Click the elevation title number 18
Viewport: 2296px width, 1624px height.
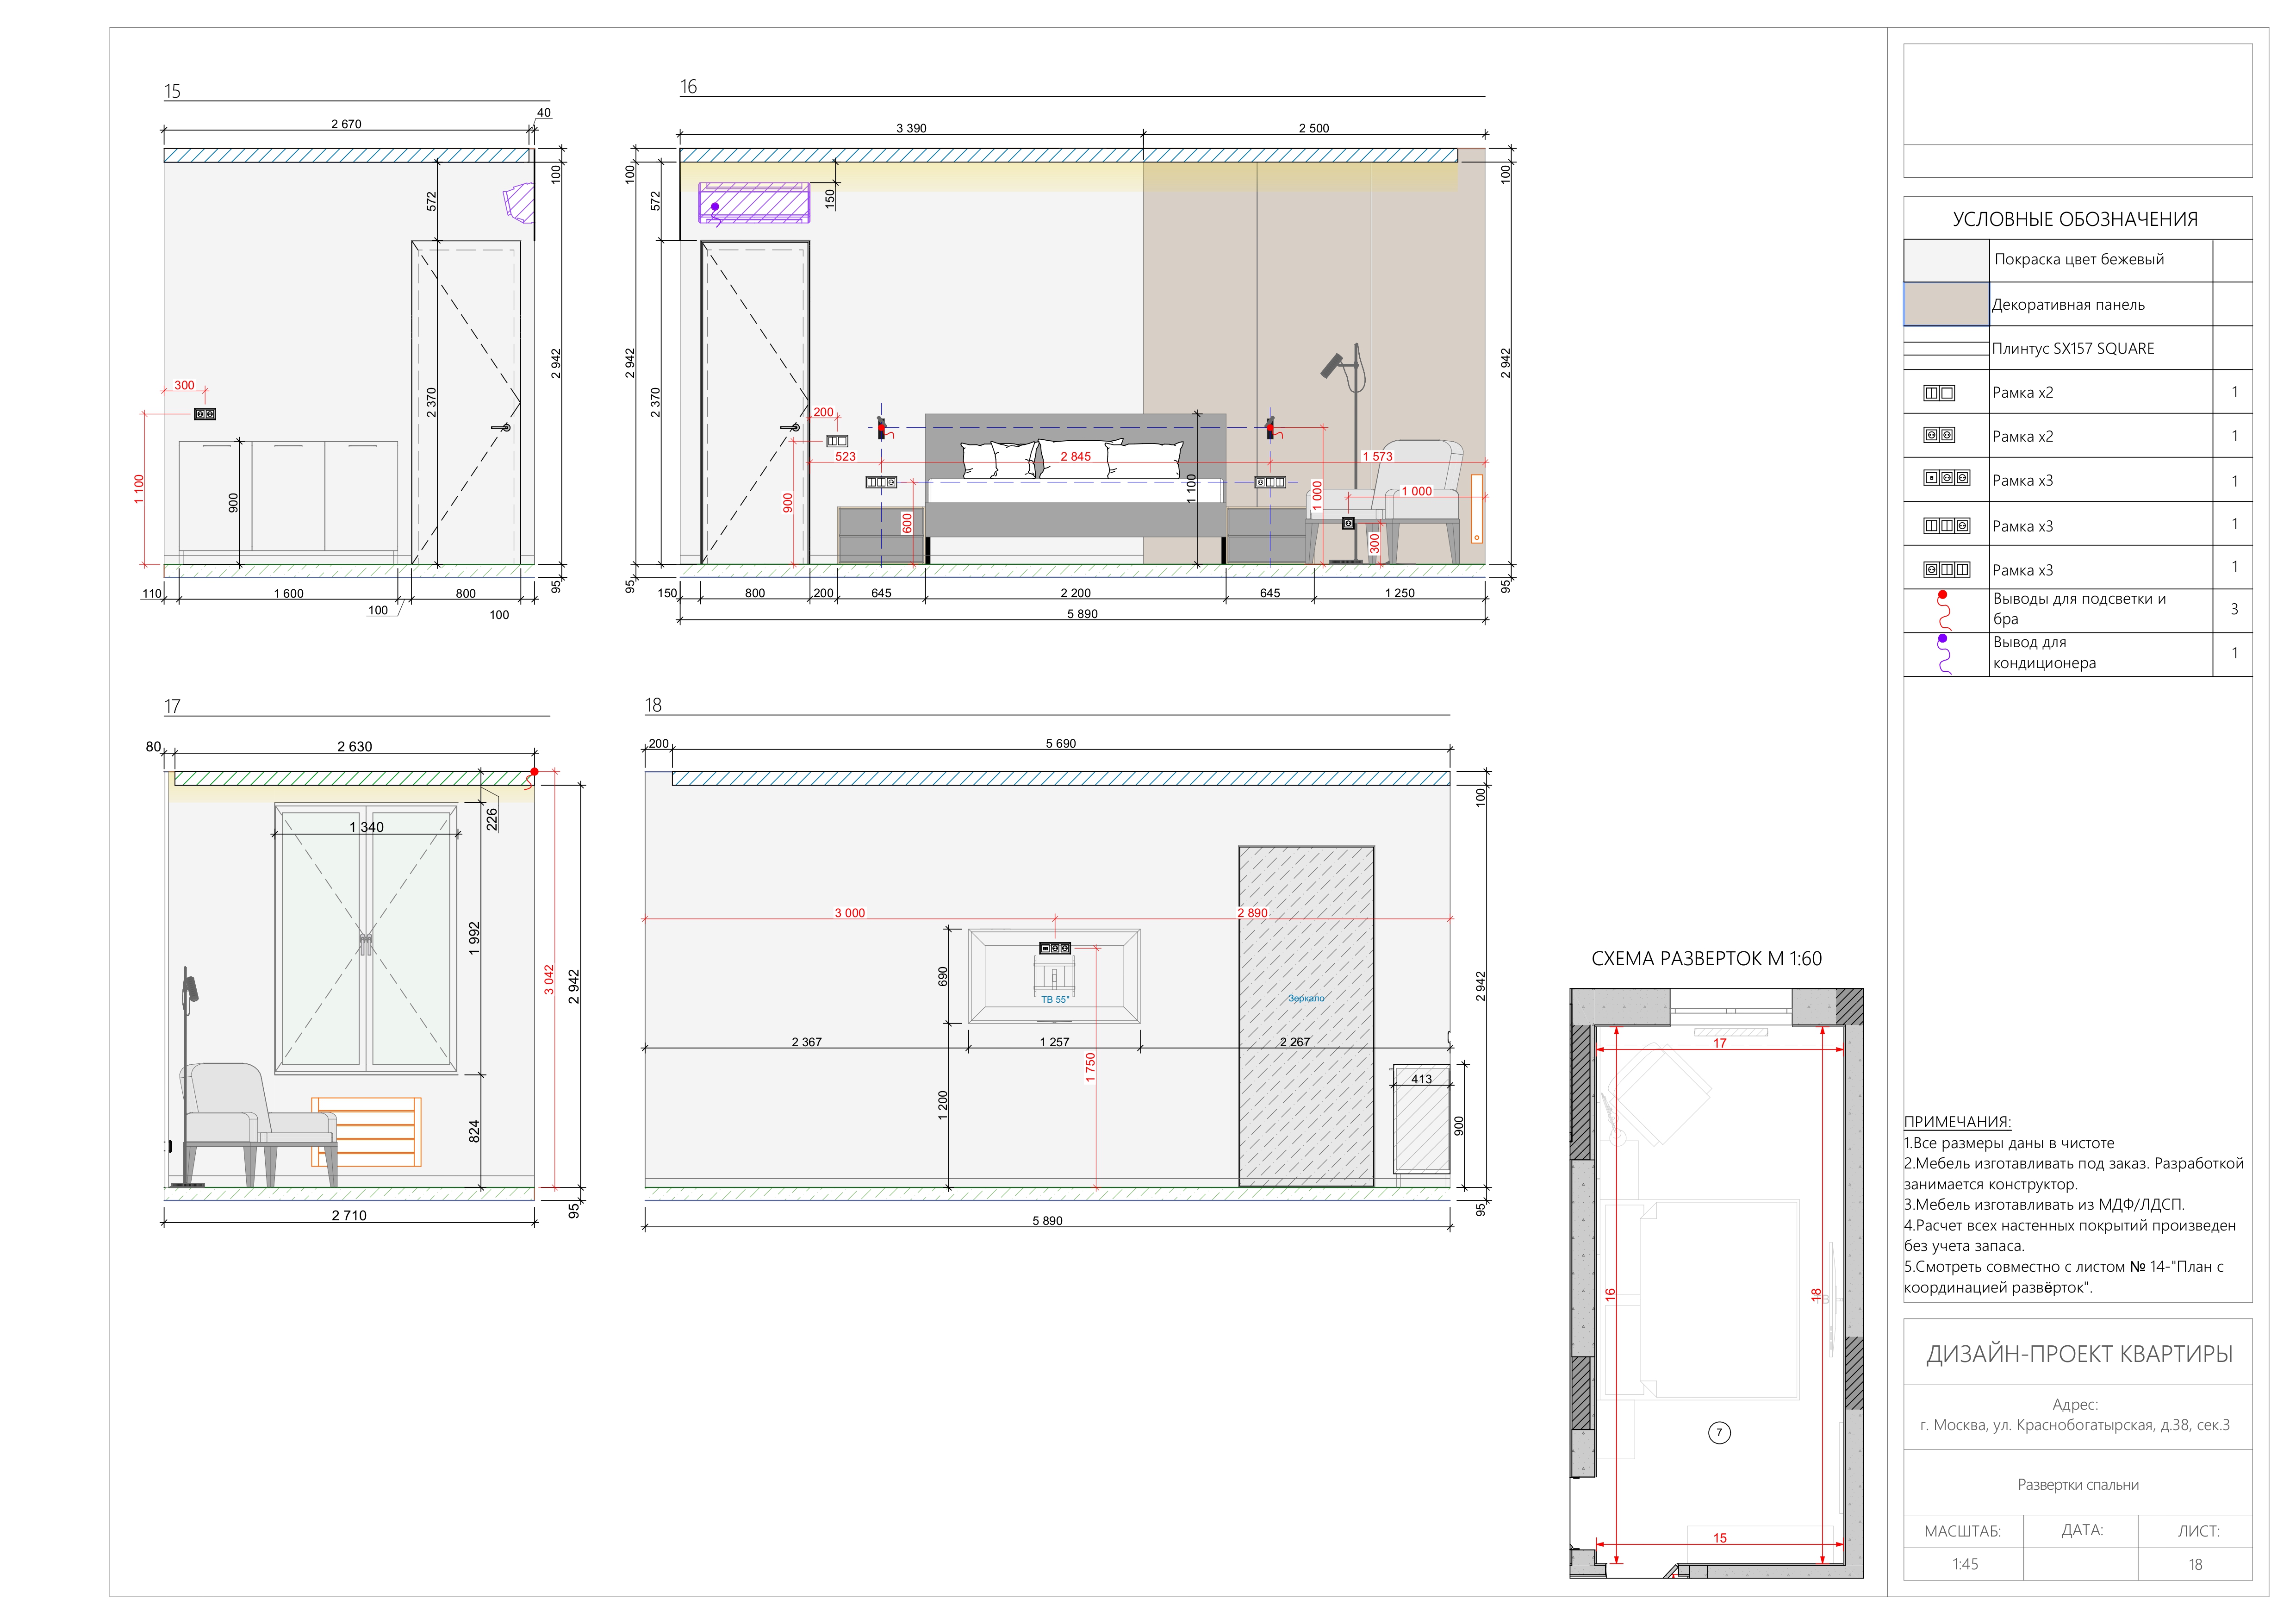tap(653, 705)
